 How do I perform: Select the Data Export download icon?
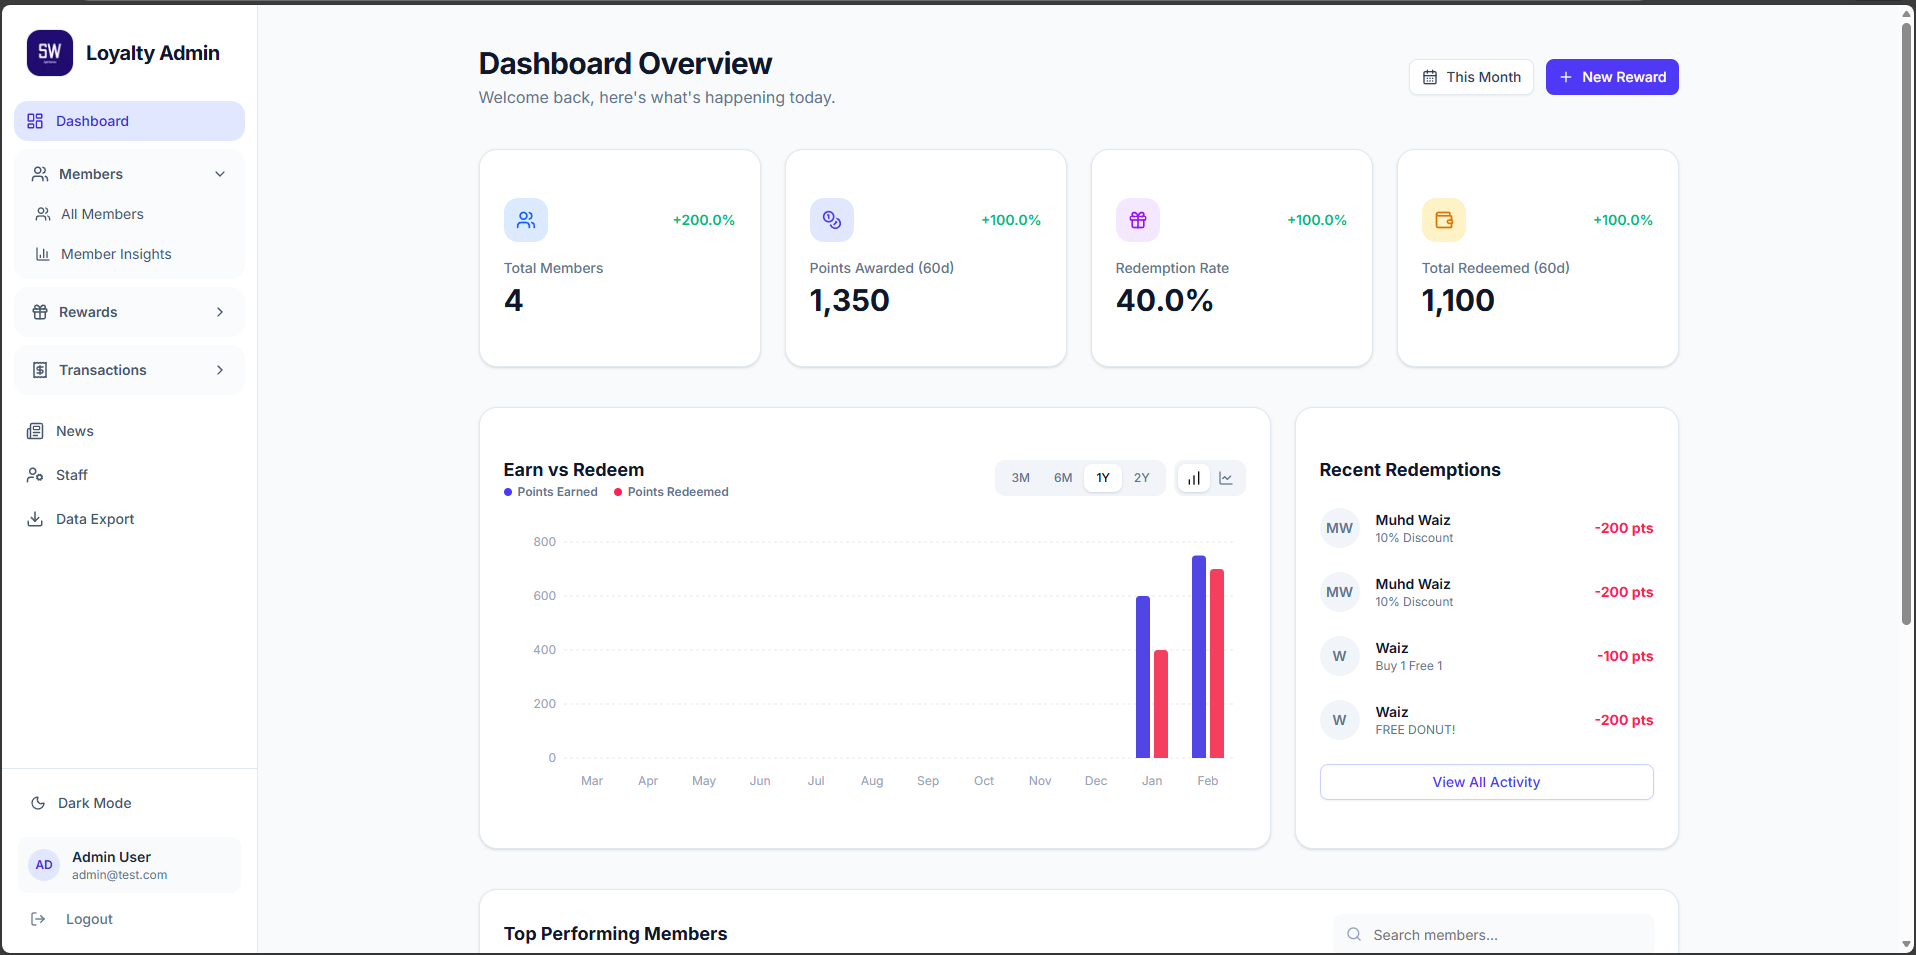36,518
